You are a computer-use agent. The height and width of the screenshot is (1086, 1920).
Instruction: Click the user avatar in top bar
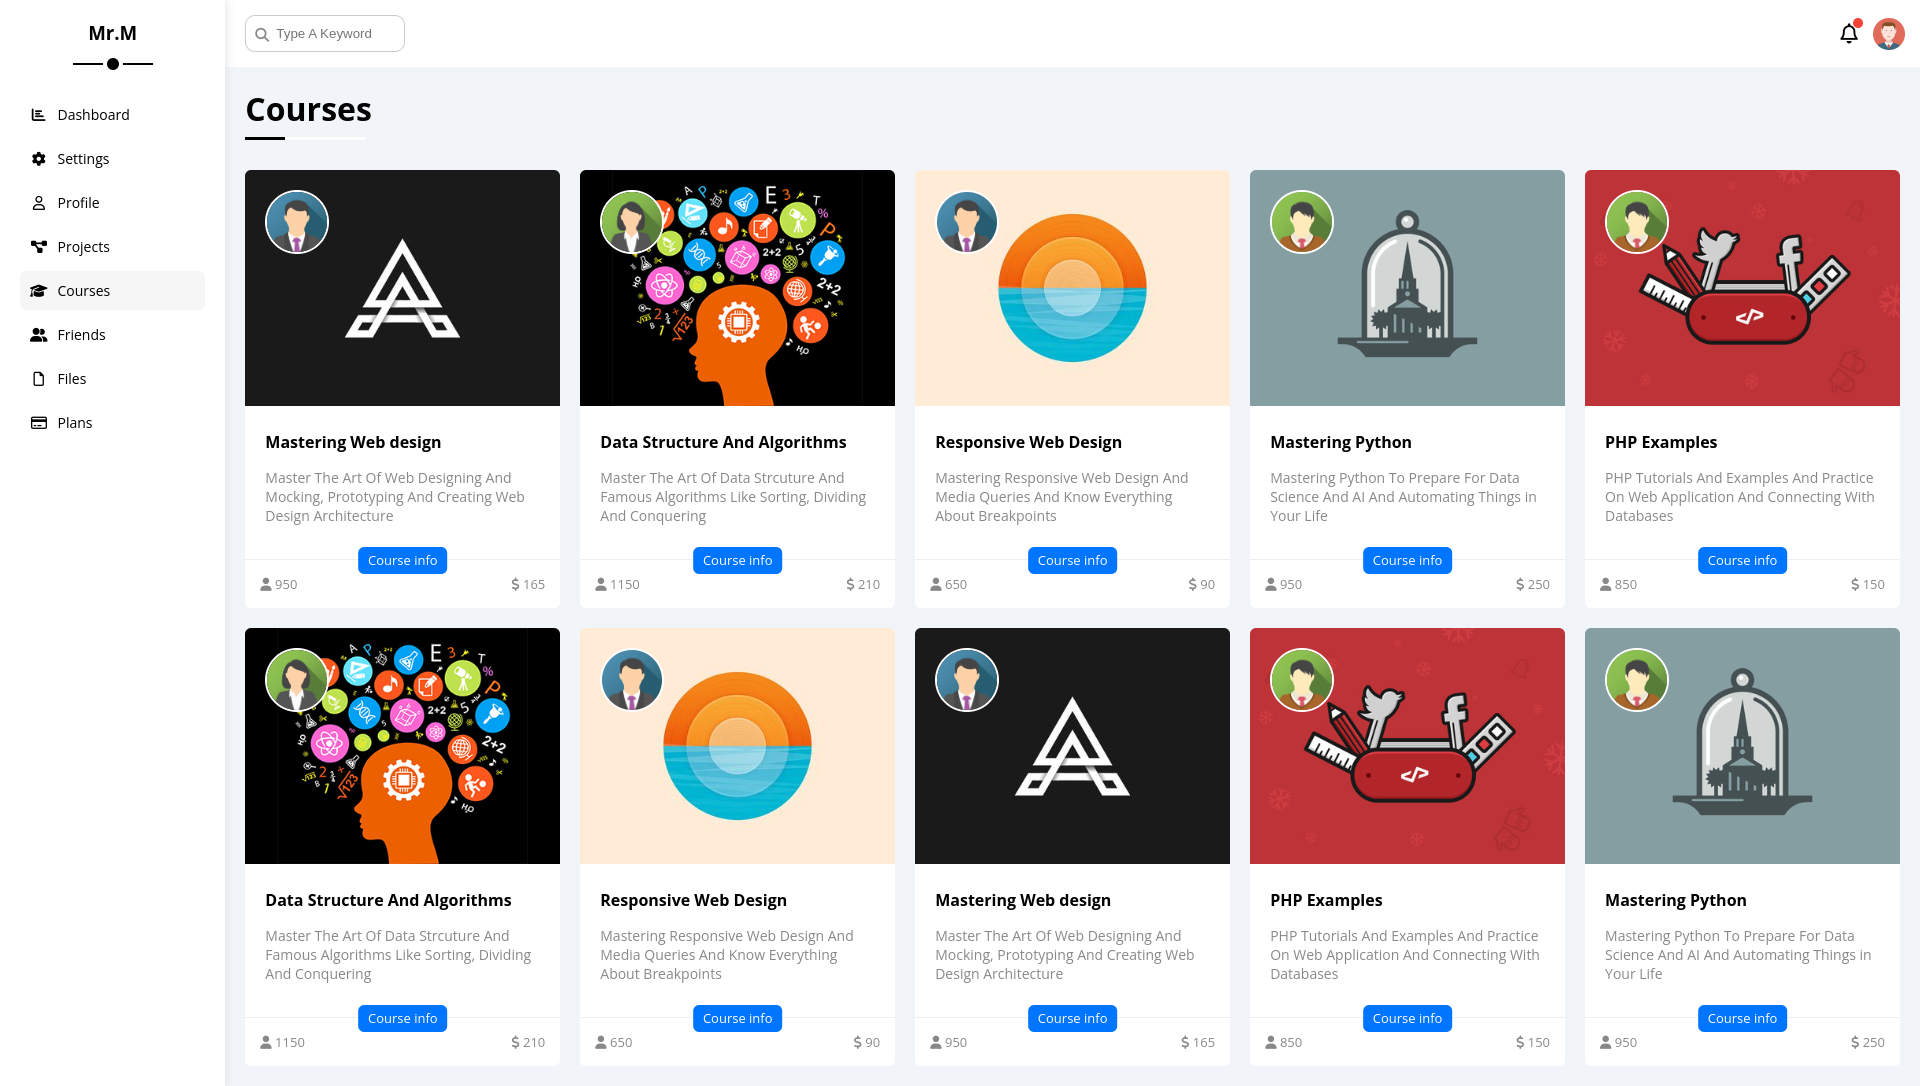1888,34
